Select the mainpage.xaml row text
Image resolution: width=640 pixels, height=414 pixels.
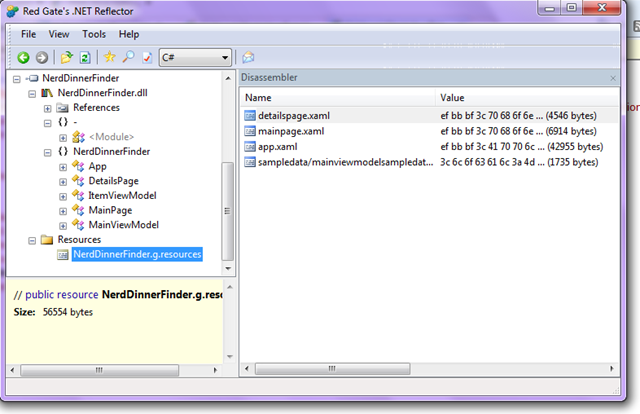(x=291, y=131)
